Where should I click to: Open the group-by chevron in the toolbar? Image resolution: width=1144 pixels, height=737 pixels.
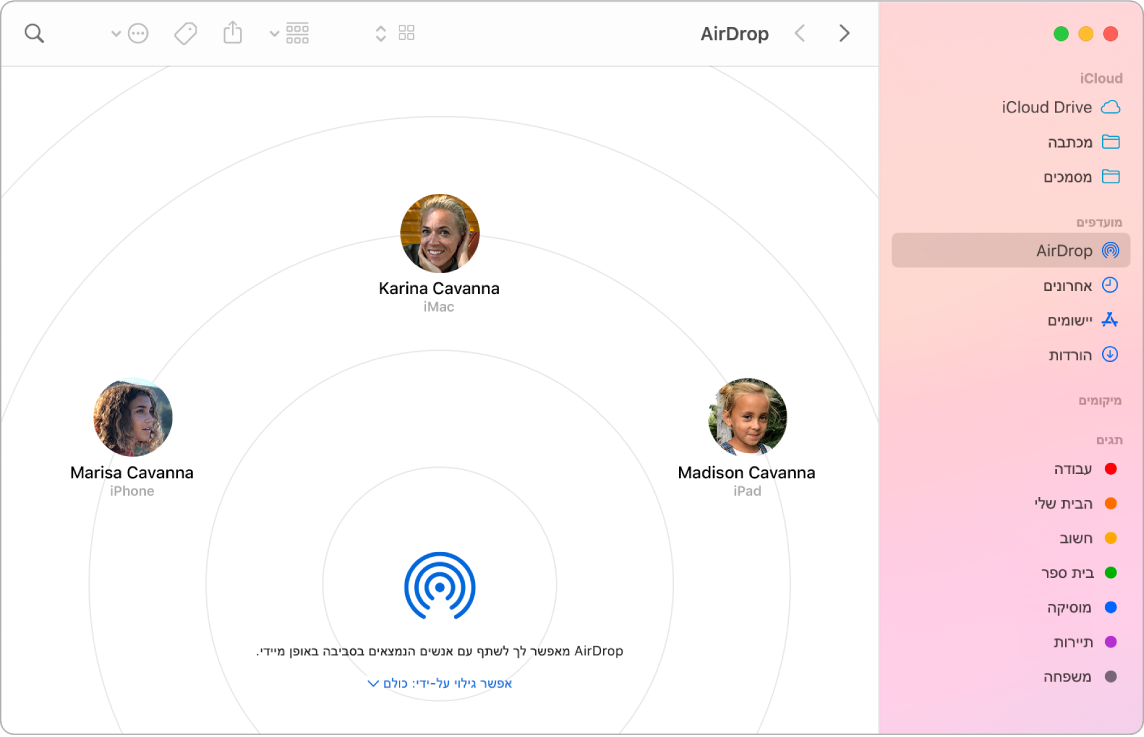coord(274,33)
